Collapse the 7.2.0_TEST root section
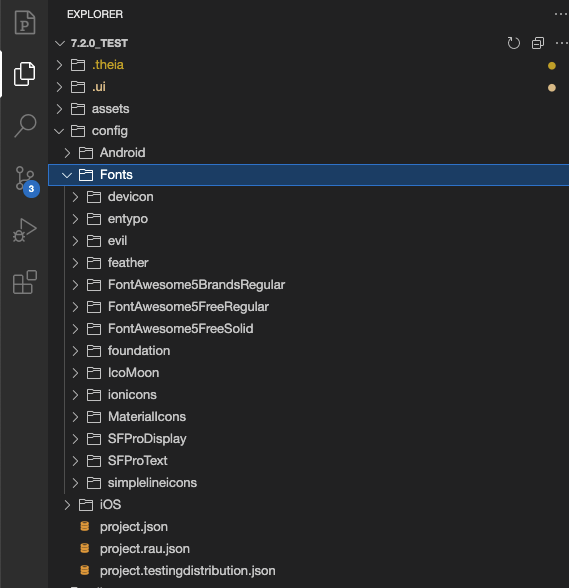This screenshot has height=588, width=569. (x=60, y=44)
